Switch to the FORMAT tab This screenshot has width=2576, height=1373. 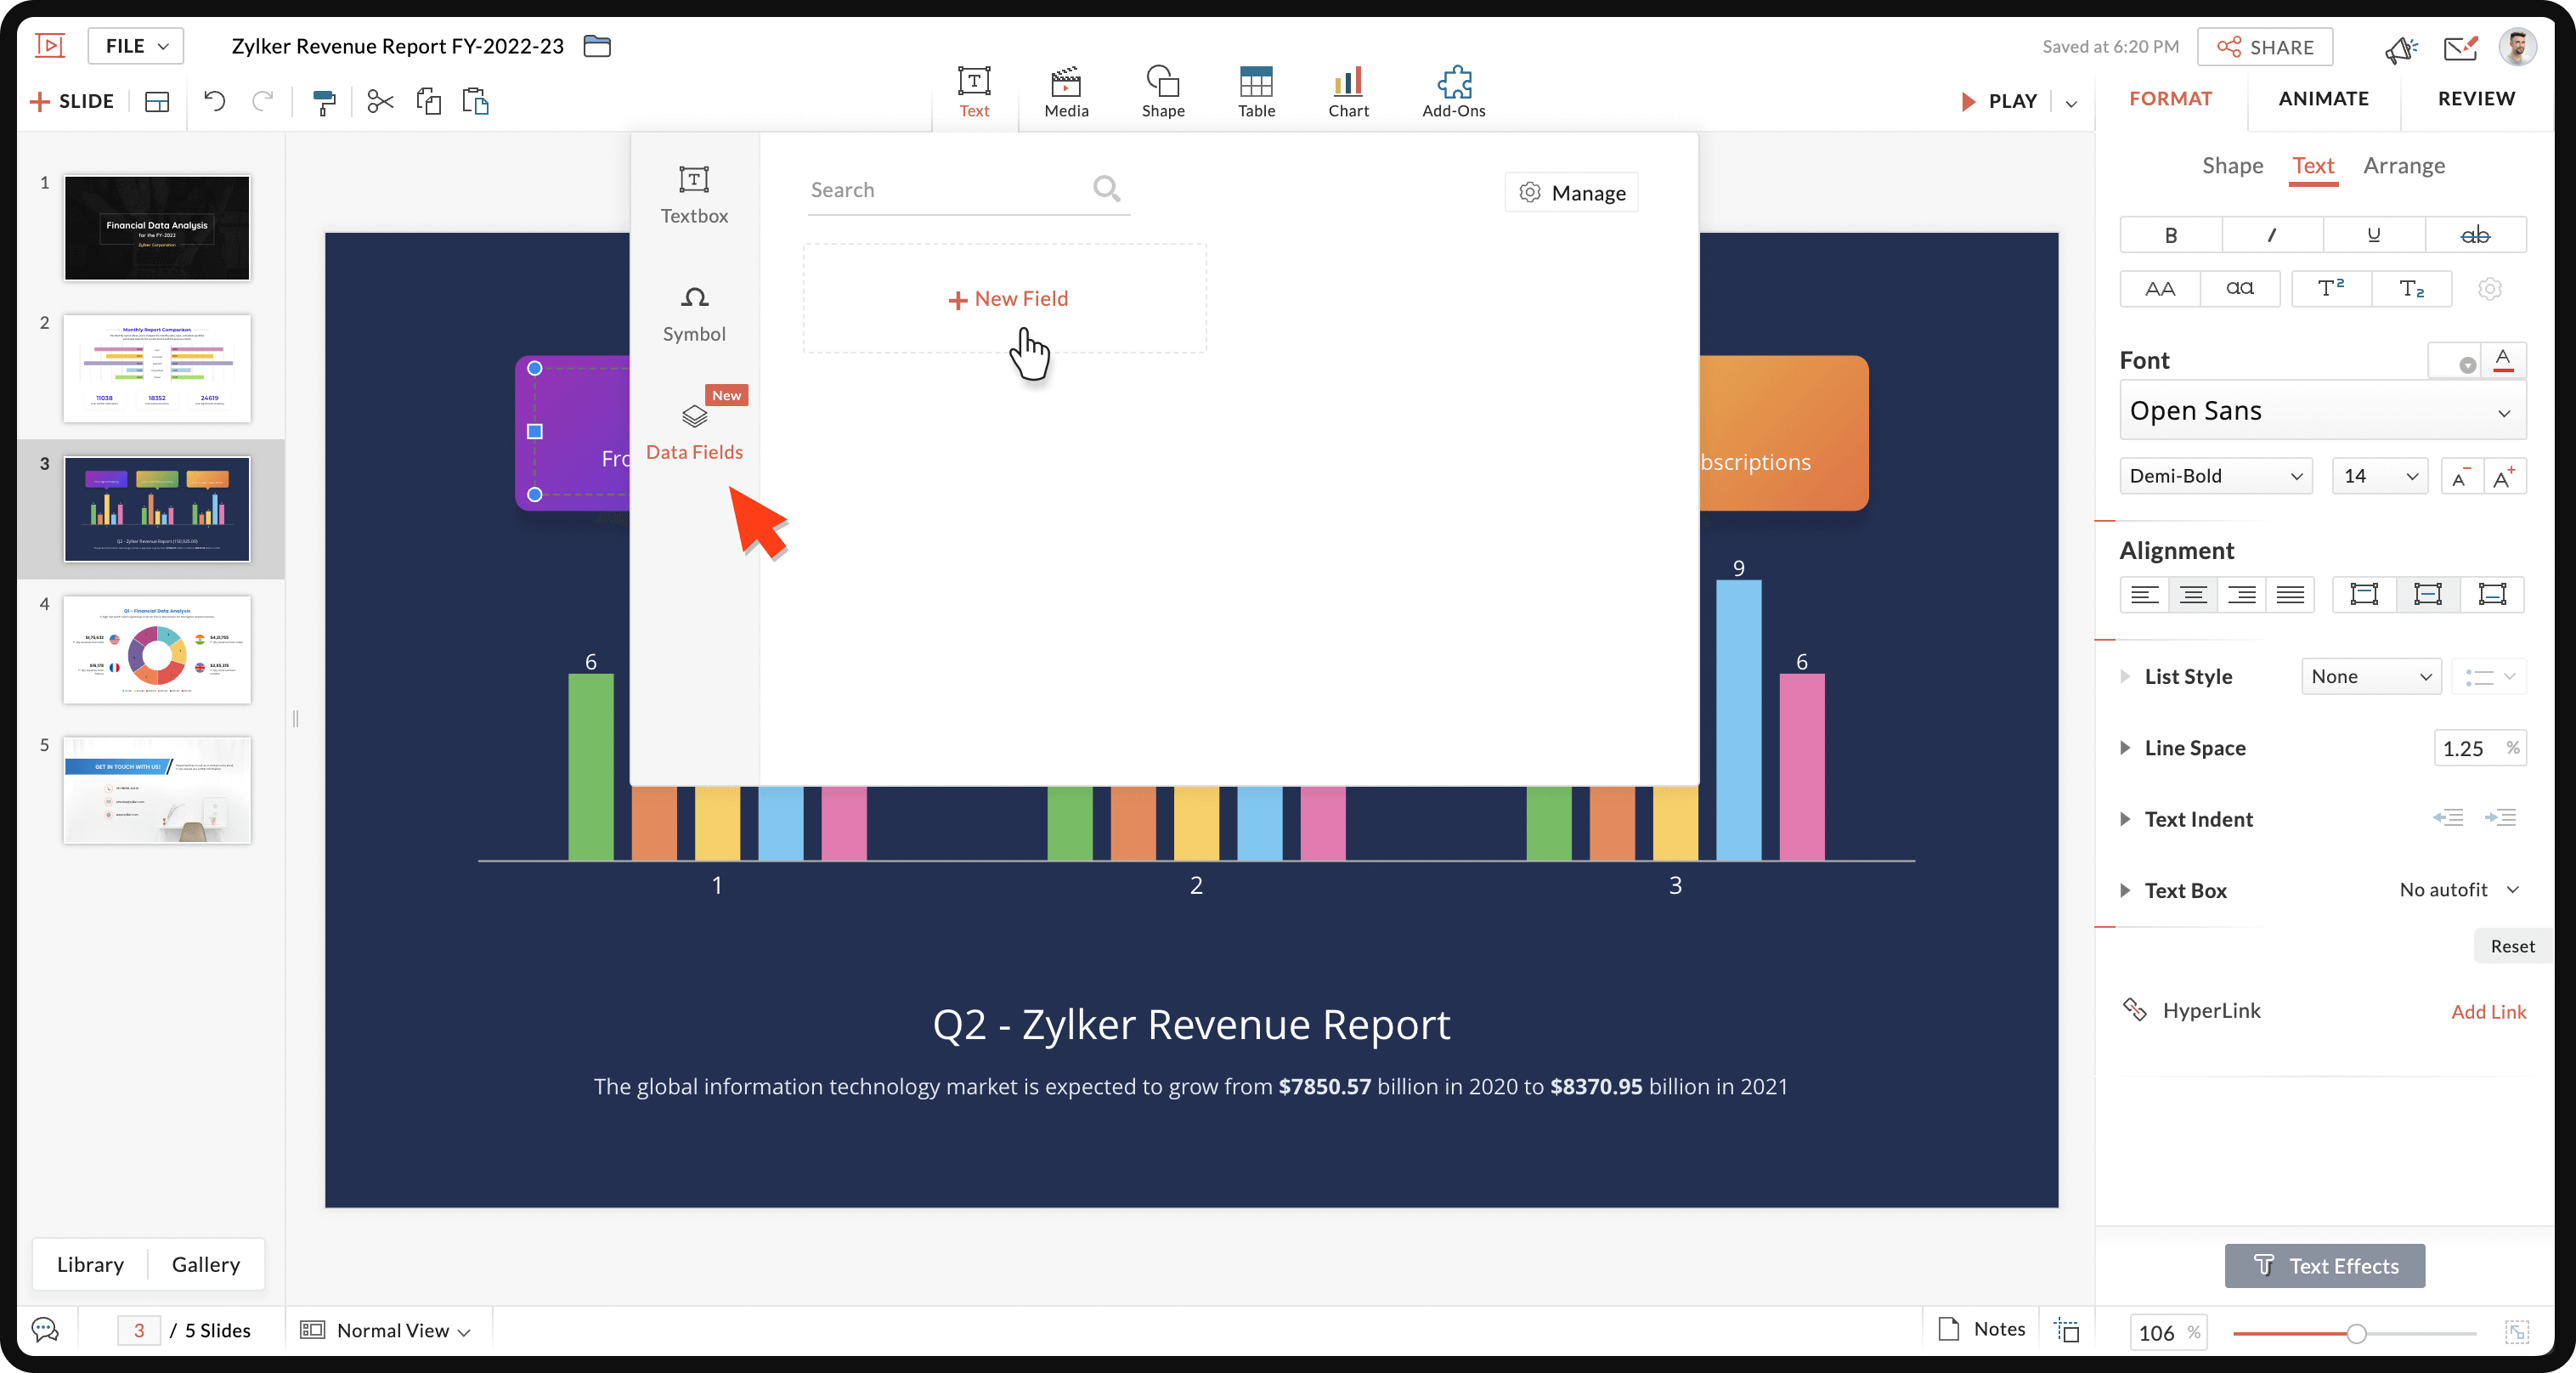(2170, 98)
